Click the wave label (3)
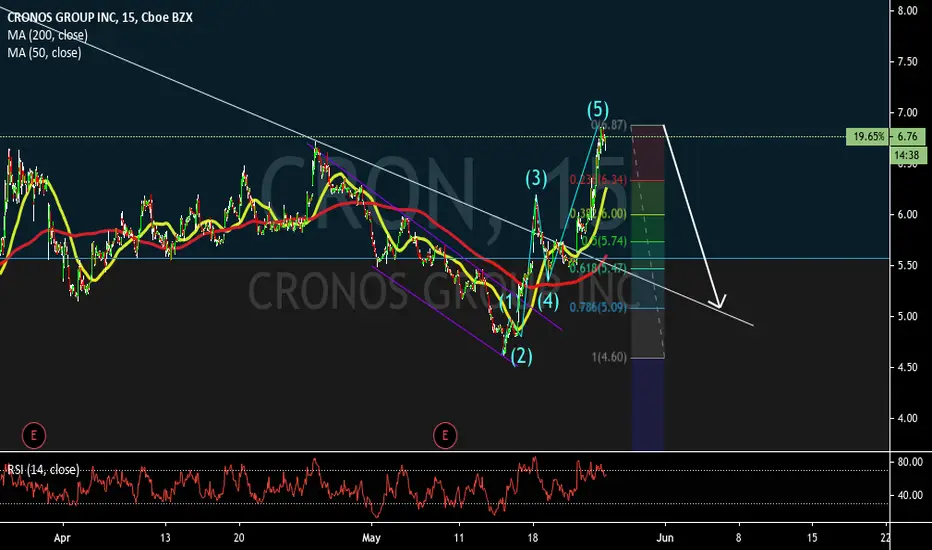The height and width of the screenshot is (550, 932). click(536, 178)
